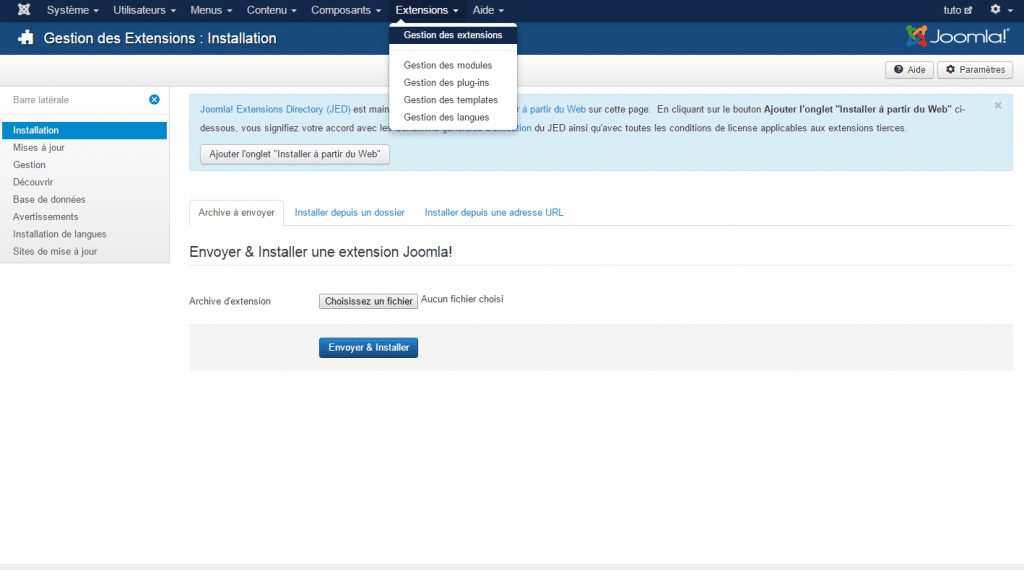Follow the Joomla! Extensions Directory (JED) link
Screen dimensions: 1024x570
click(275, 109)
